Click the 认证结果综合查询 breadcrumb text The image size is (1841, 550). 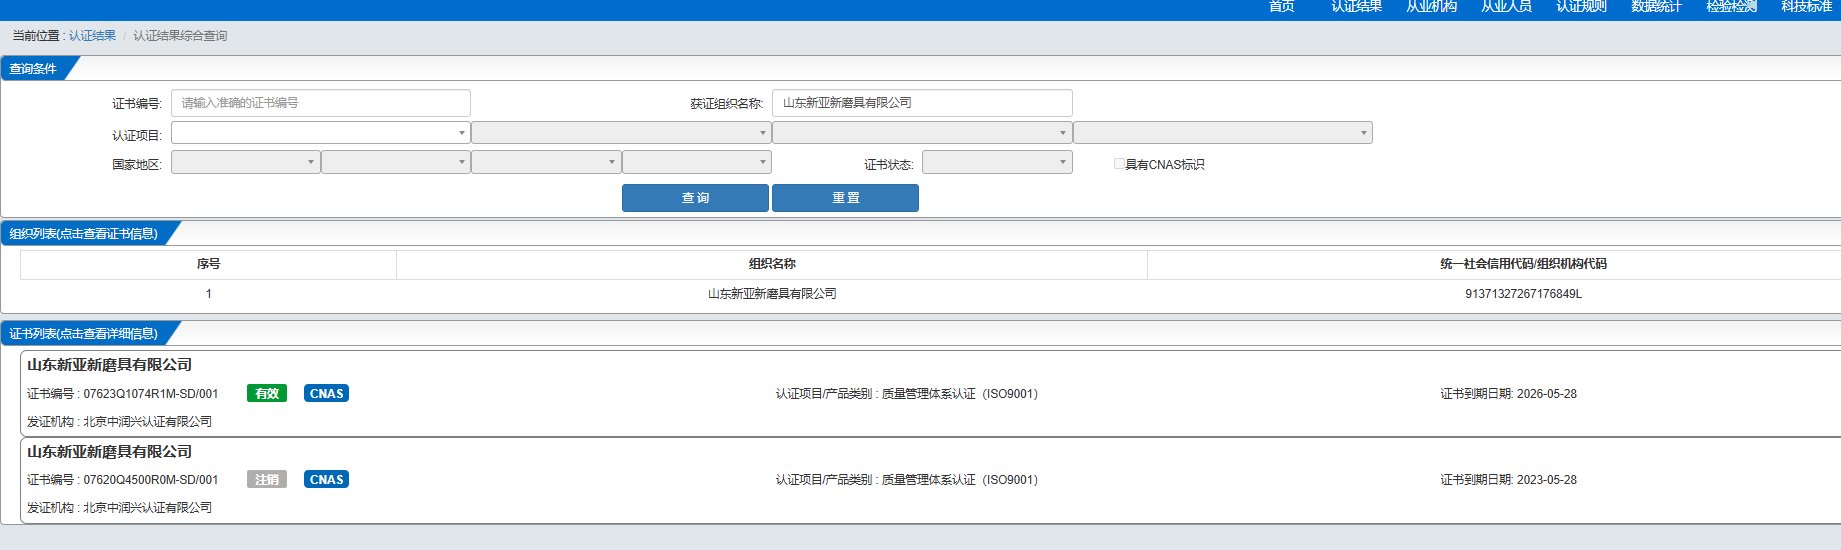coord(180,36)
